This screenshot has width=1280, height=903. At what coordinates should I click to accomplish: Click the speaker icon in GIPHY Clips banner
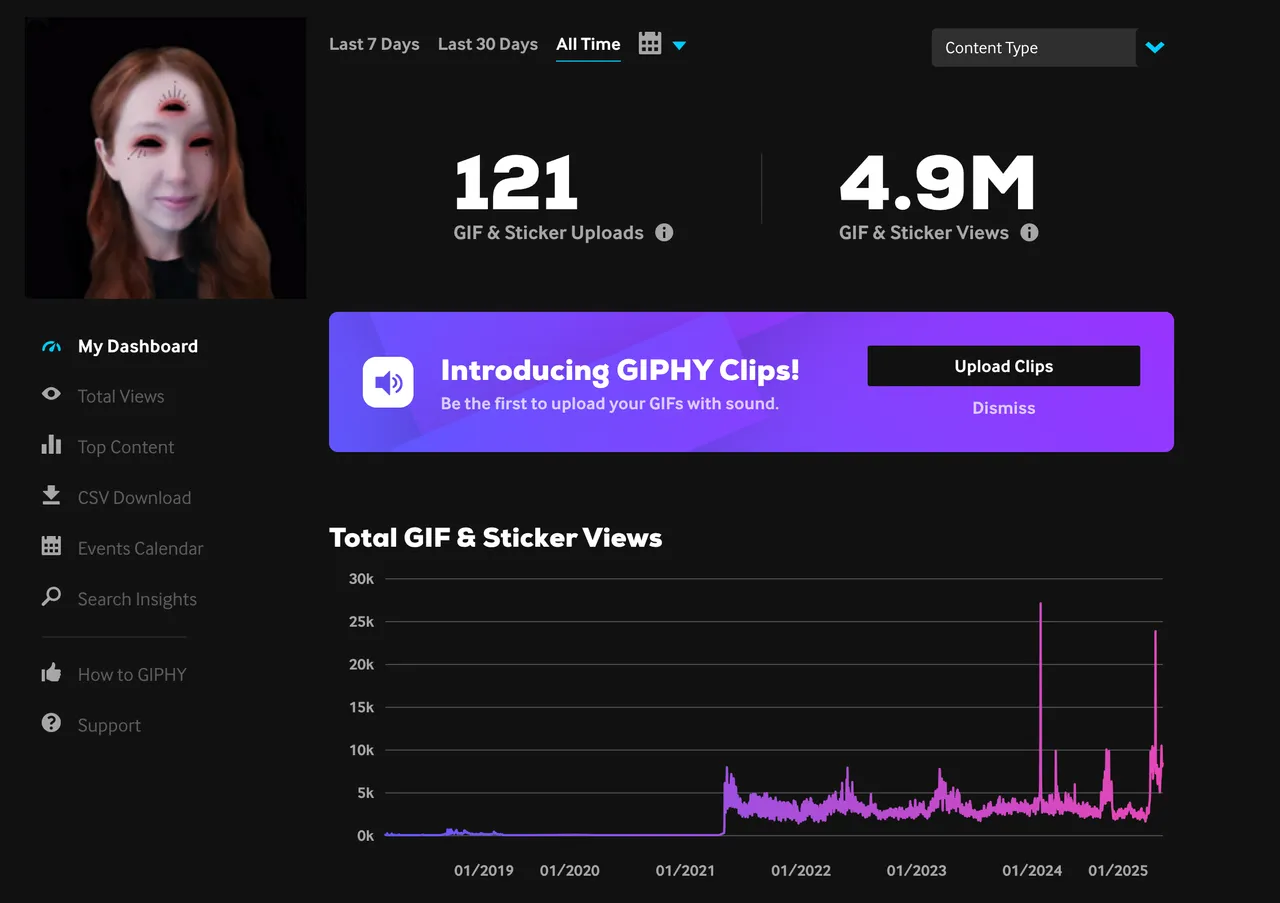click(388, 382)
